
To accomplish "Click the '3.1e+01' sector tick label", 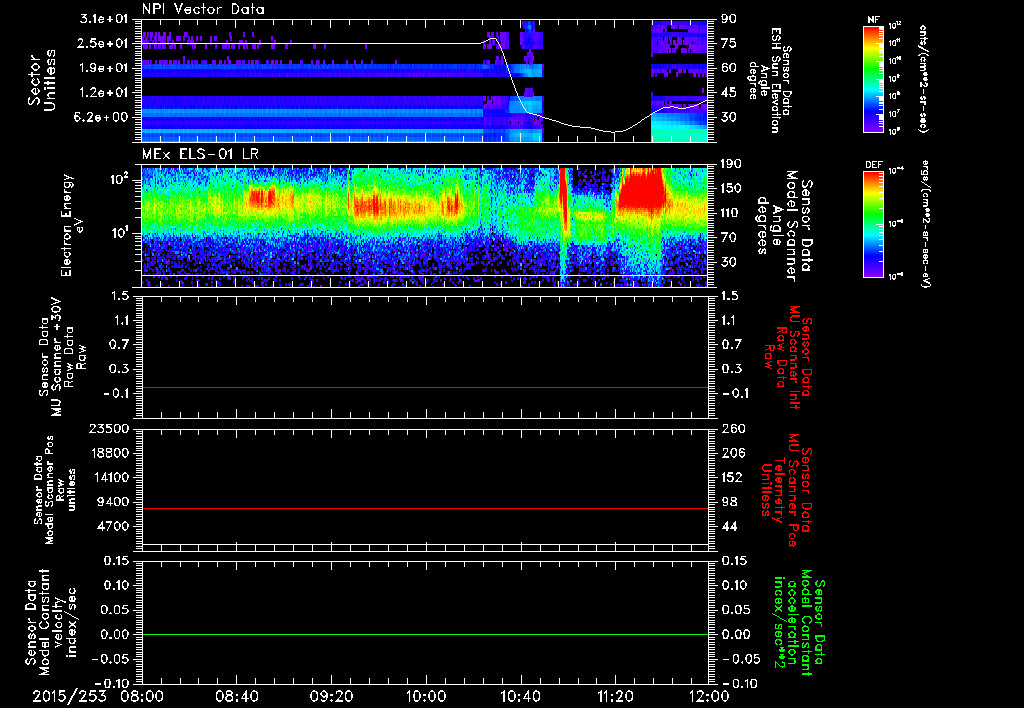I will [105, 19].
